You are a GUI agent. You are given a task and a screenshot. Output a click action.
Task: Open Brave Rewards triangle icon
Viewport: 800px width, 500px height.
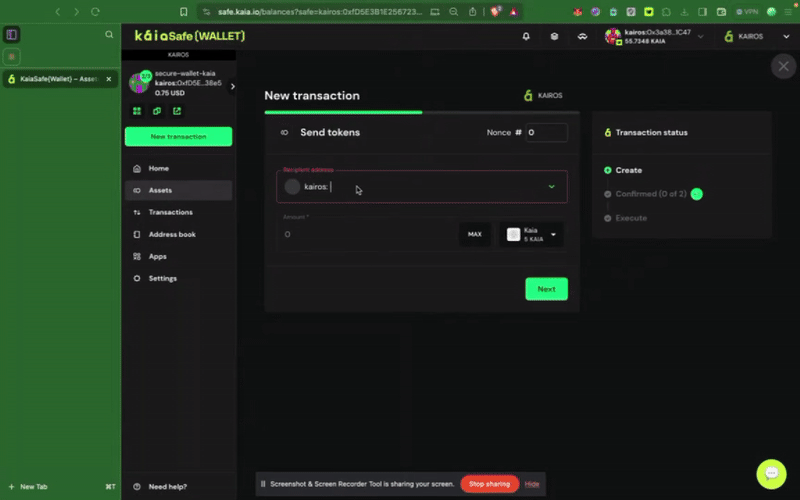coord(514,12)
